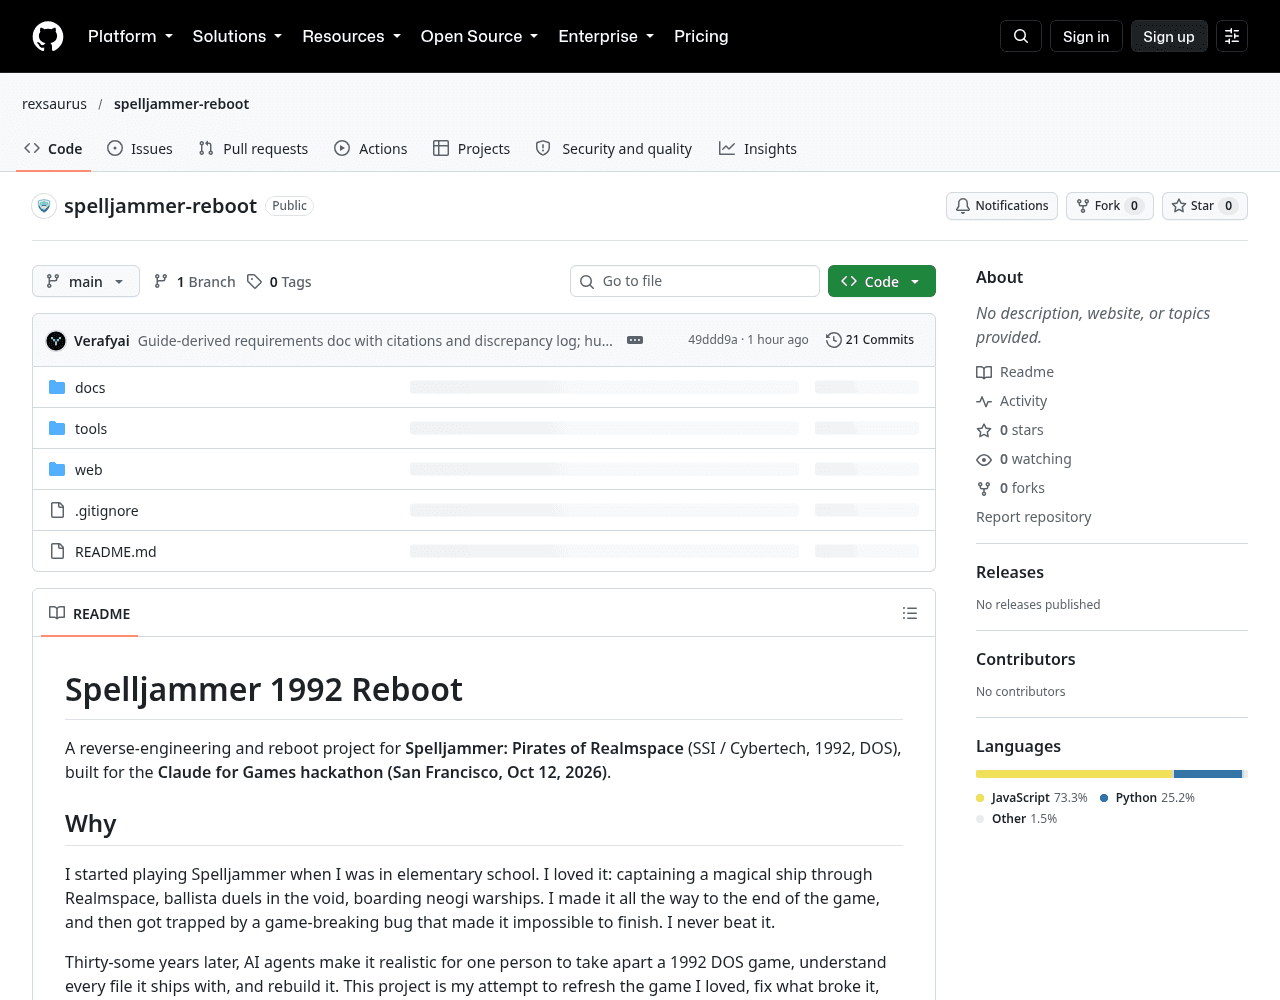
Task: Open the Resources dropdown
Action: click(351, 36)
